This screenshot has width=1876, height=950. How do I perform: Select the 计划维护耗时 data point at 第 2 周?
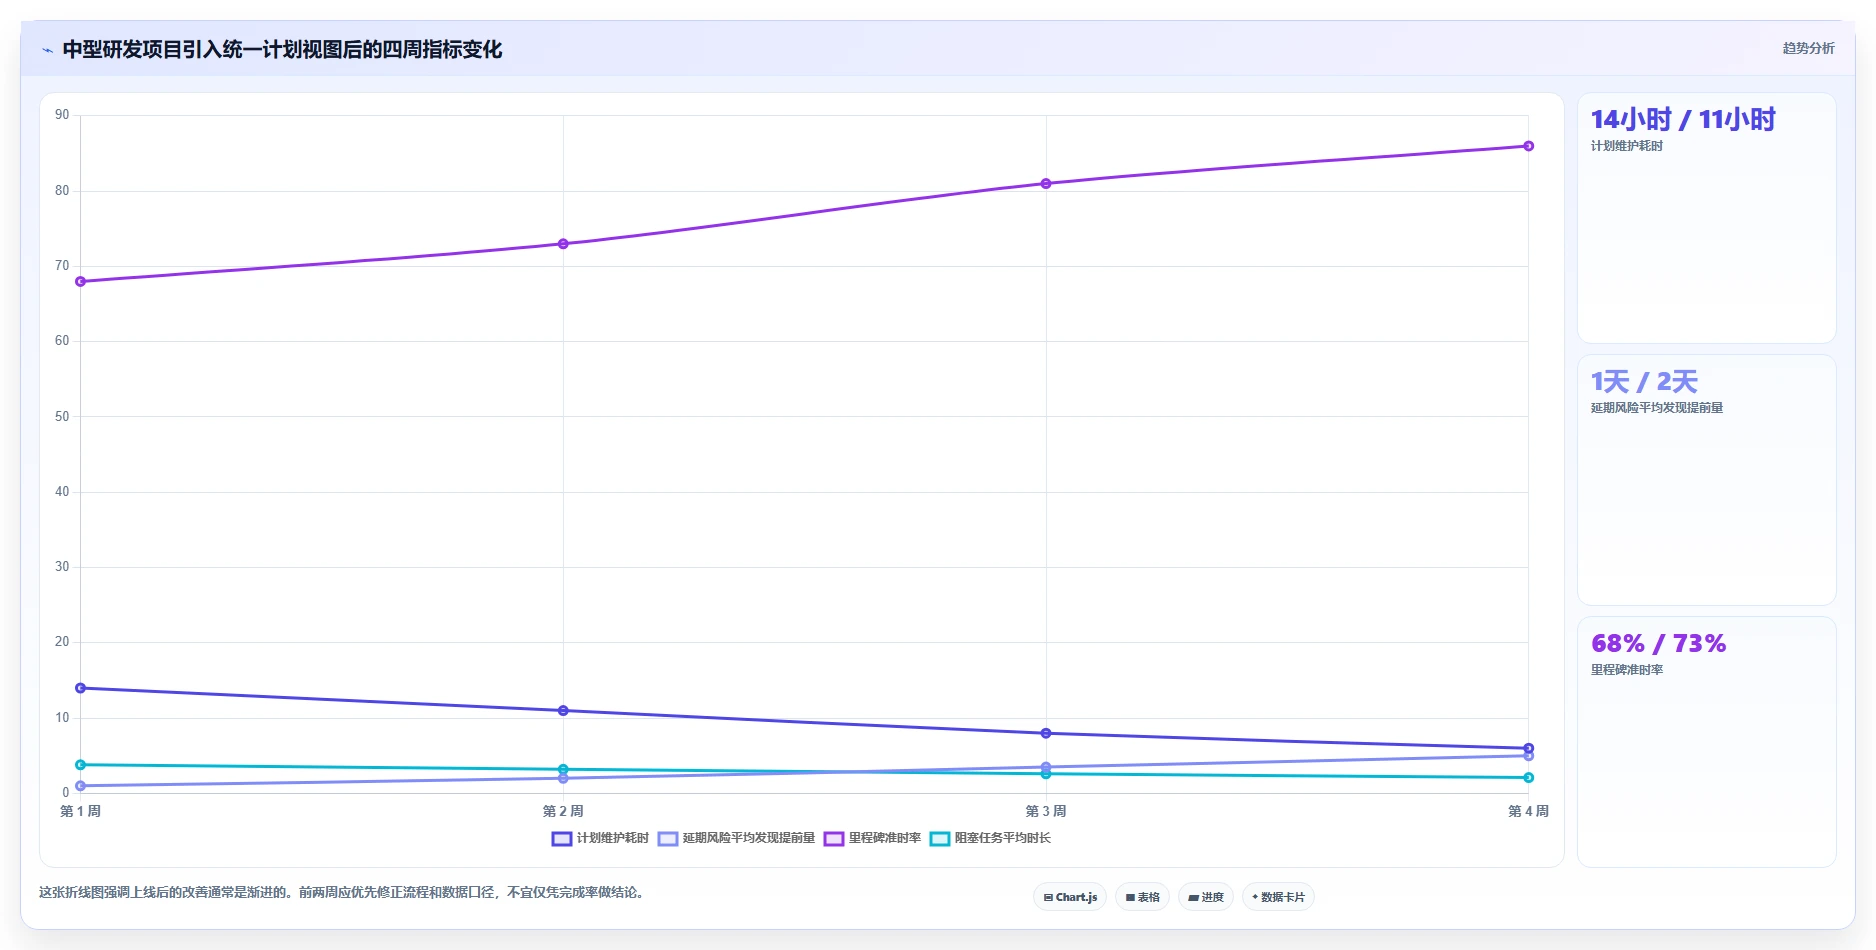(x=563, y=711)
